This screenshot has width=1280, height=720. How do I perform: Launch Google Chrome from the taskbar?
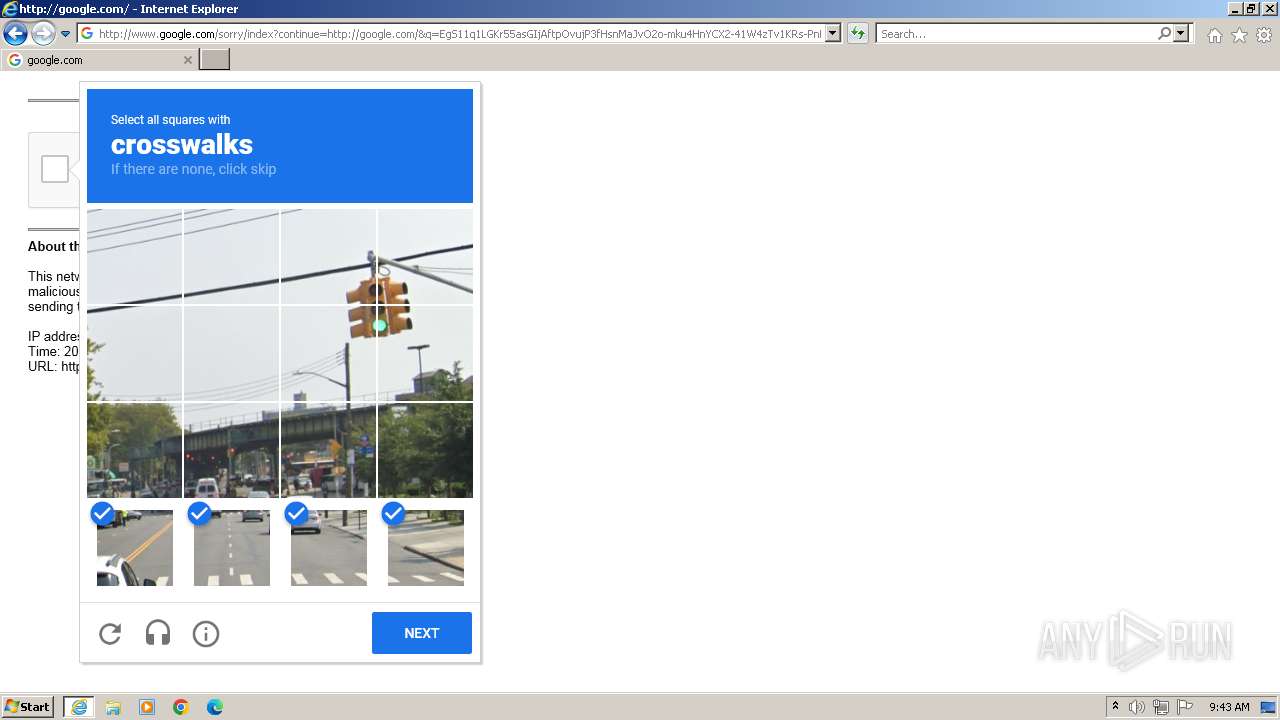coord(181,707)
